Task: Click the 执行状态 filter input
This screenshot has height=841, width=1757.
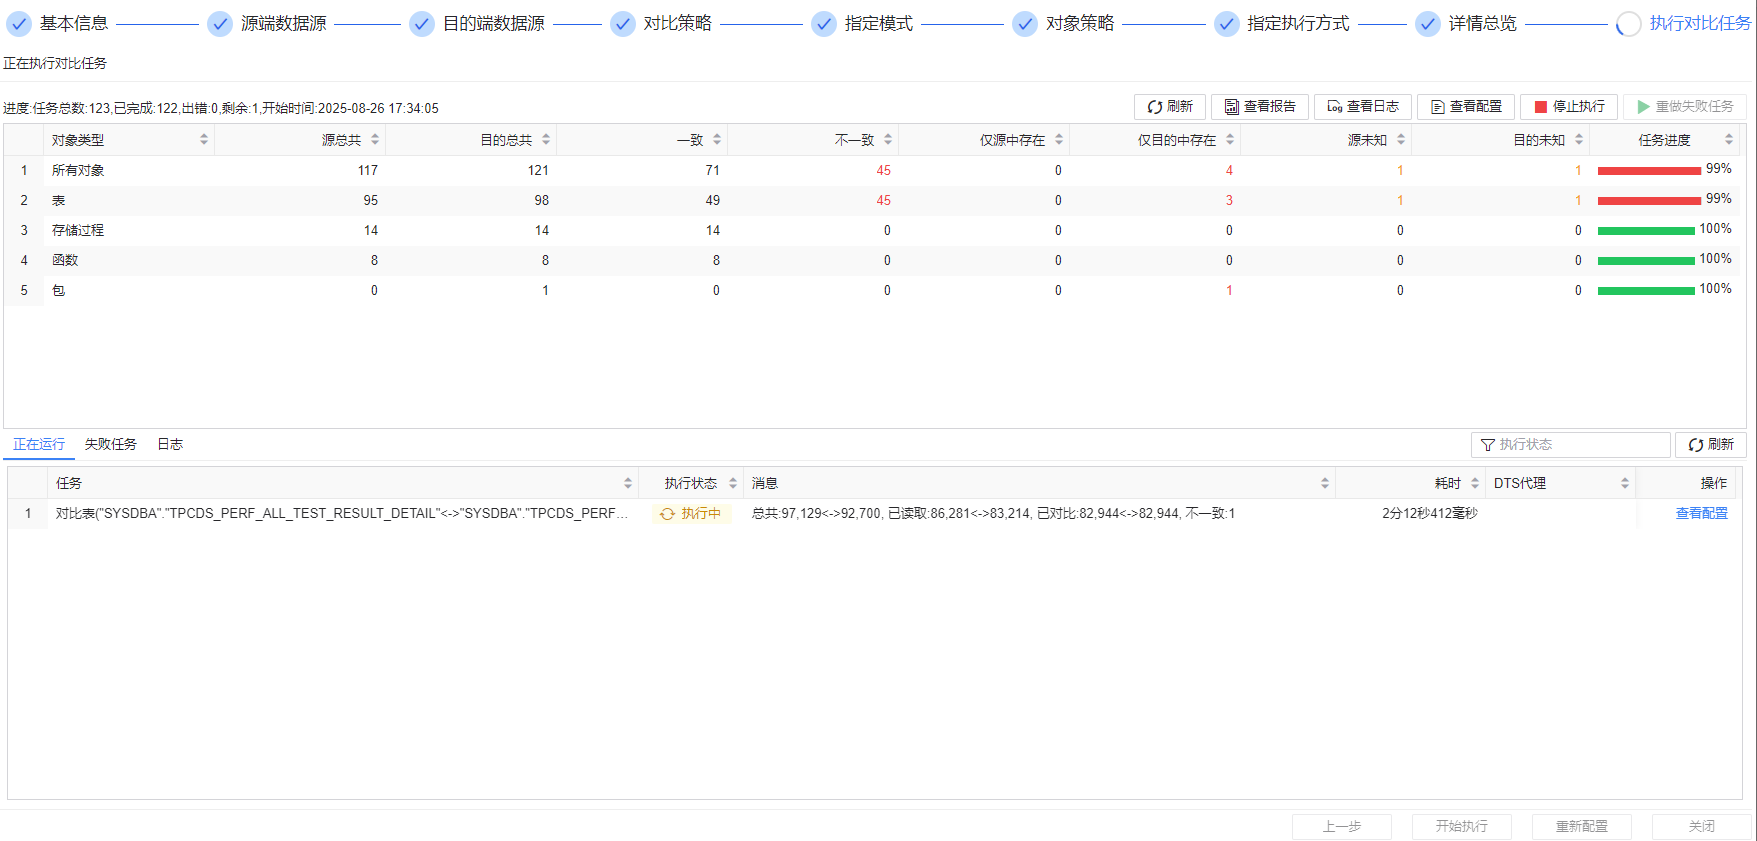Action: (1571, 445)
